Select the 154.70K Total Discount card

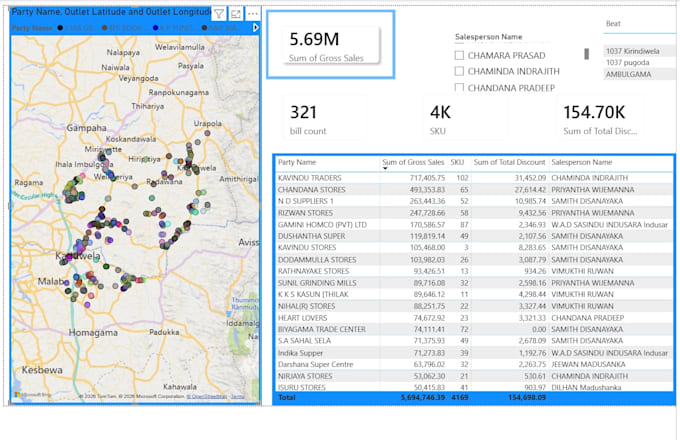click(600, 119)
